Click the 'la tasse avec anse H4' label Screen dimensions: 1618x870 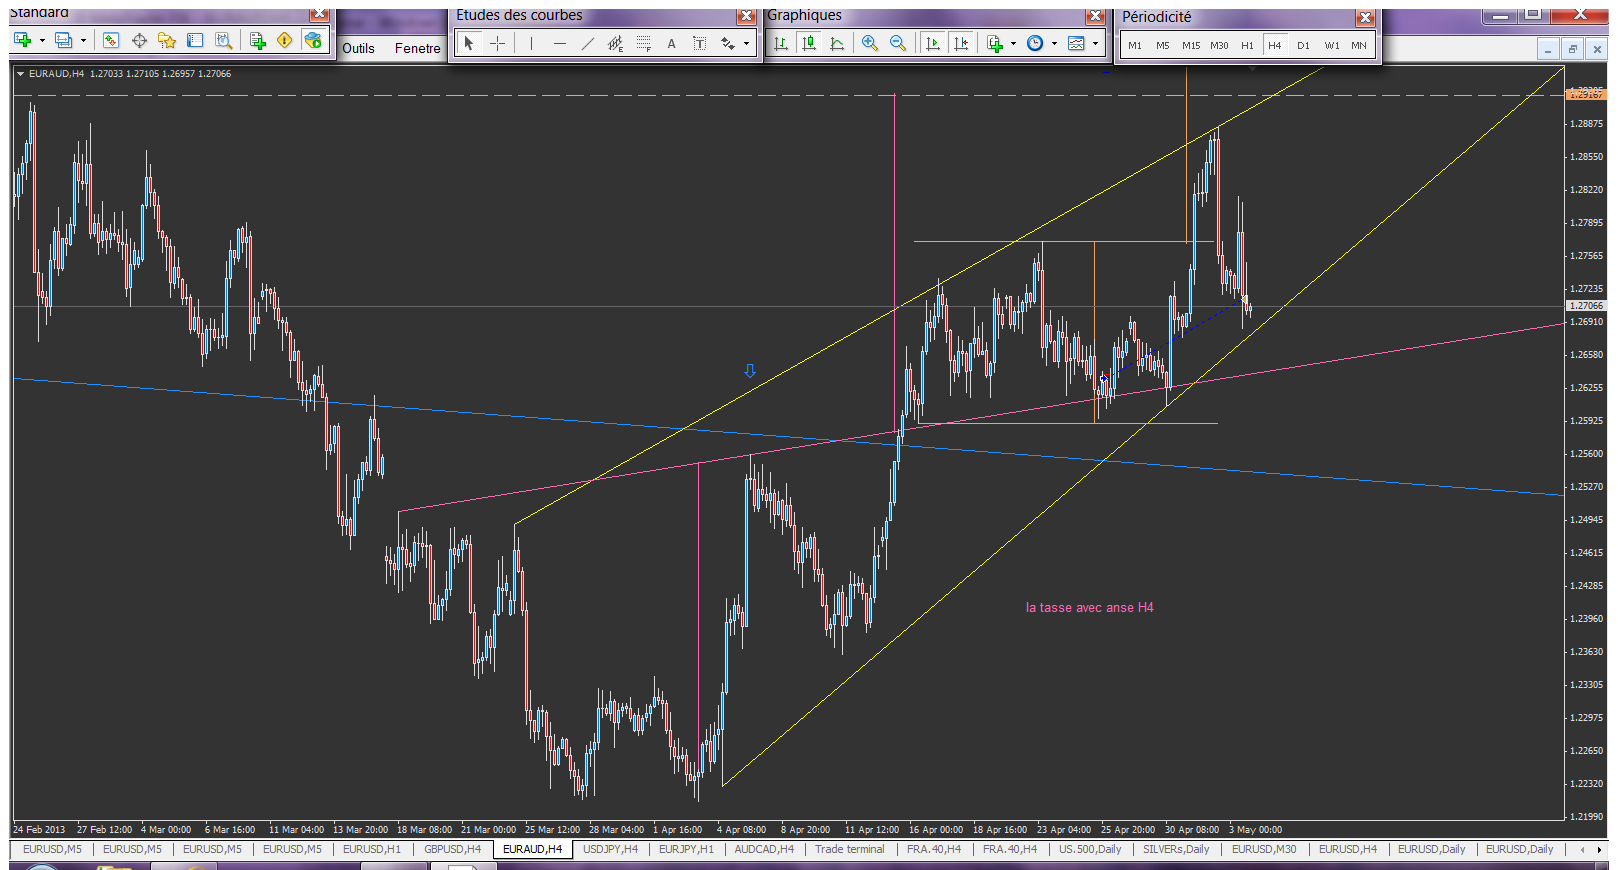1089,607
